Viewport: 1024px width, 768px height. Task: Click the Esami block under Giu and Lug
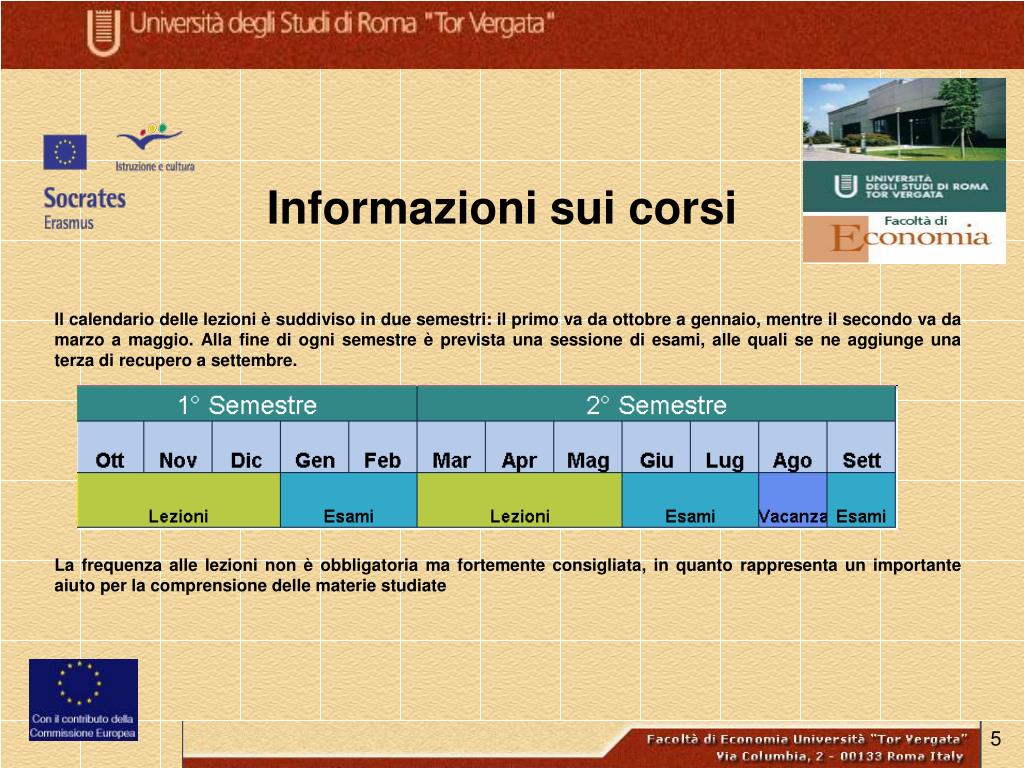[x=690, y=500]
